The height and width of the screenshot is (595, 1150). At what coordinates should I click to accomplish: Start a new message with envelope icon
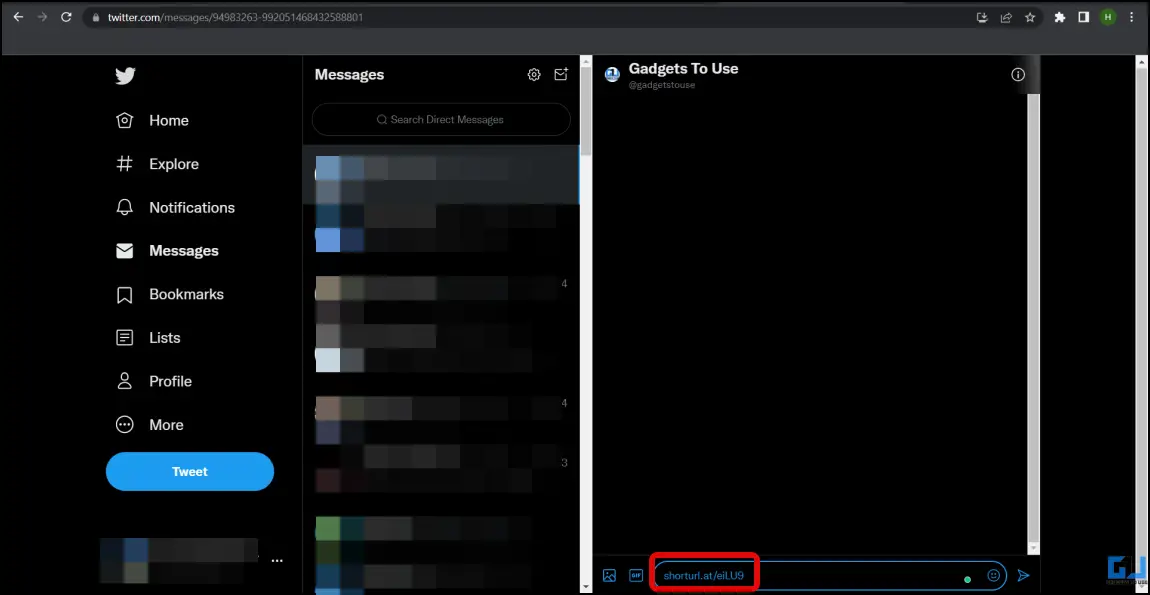[561, 75]
